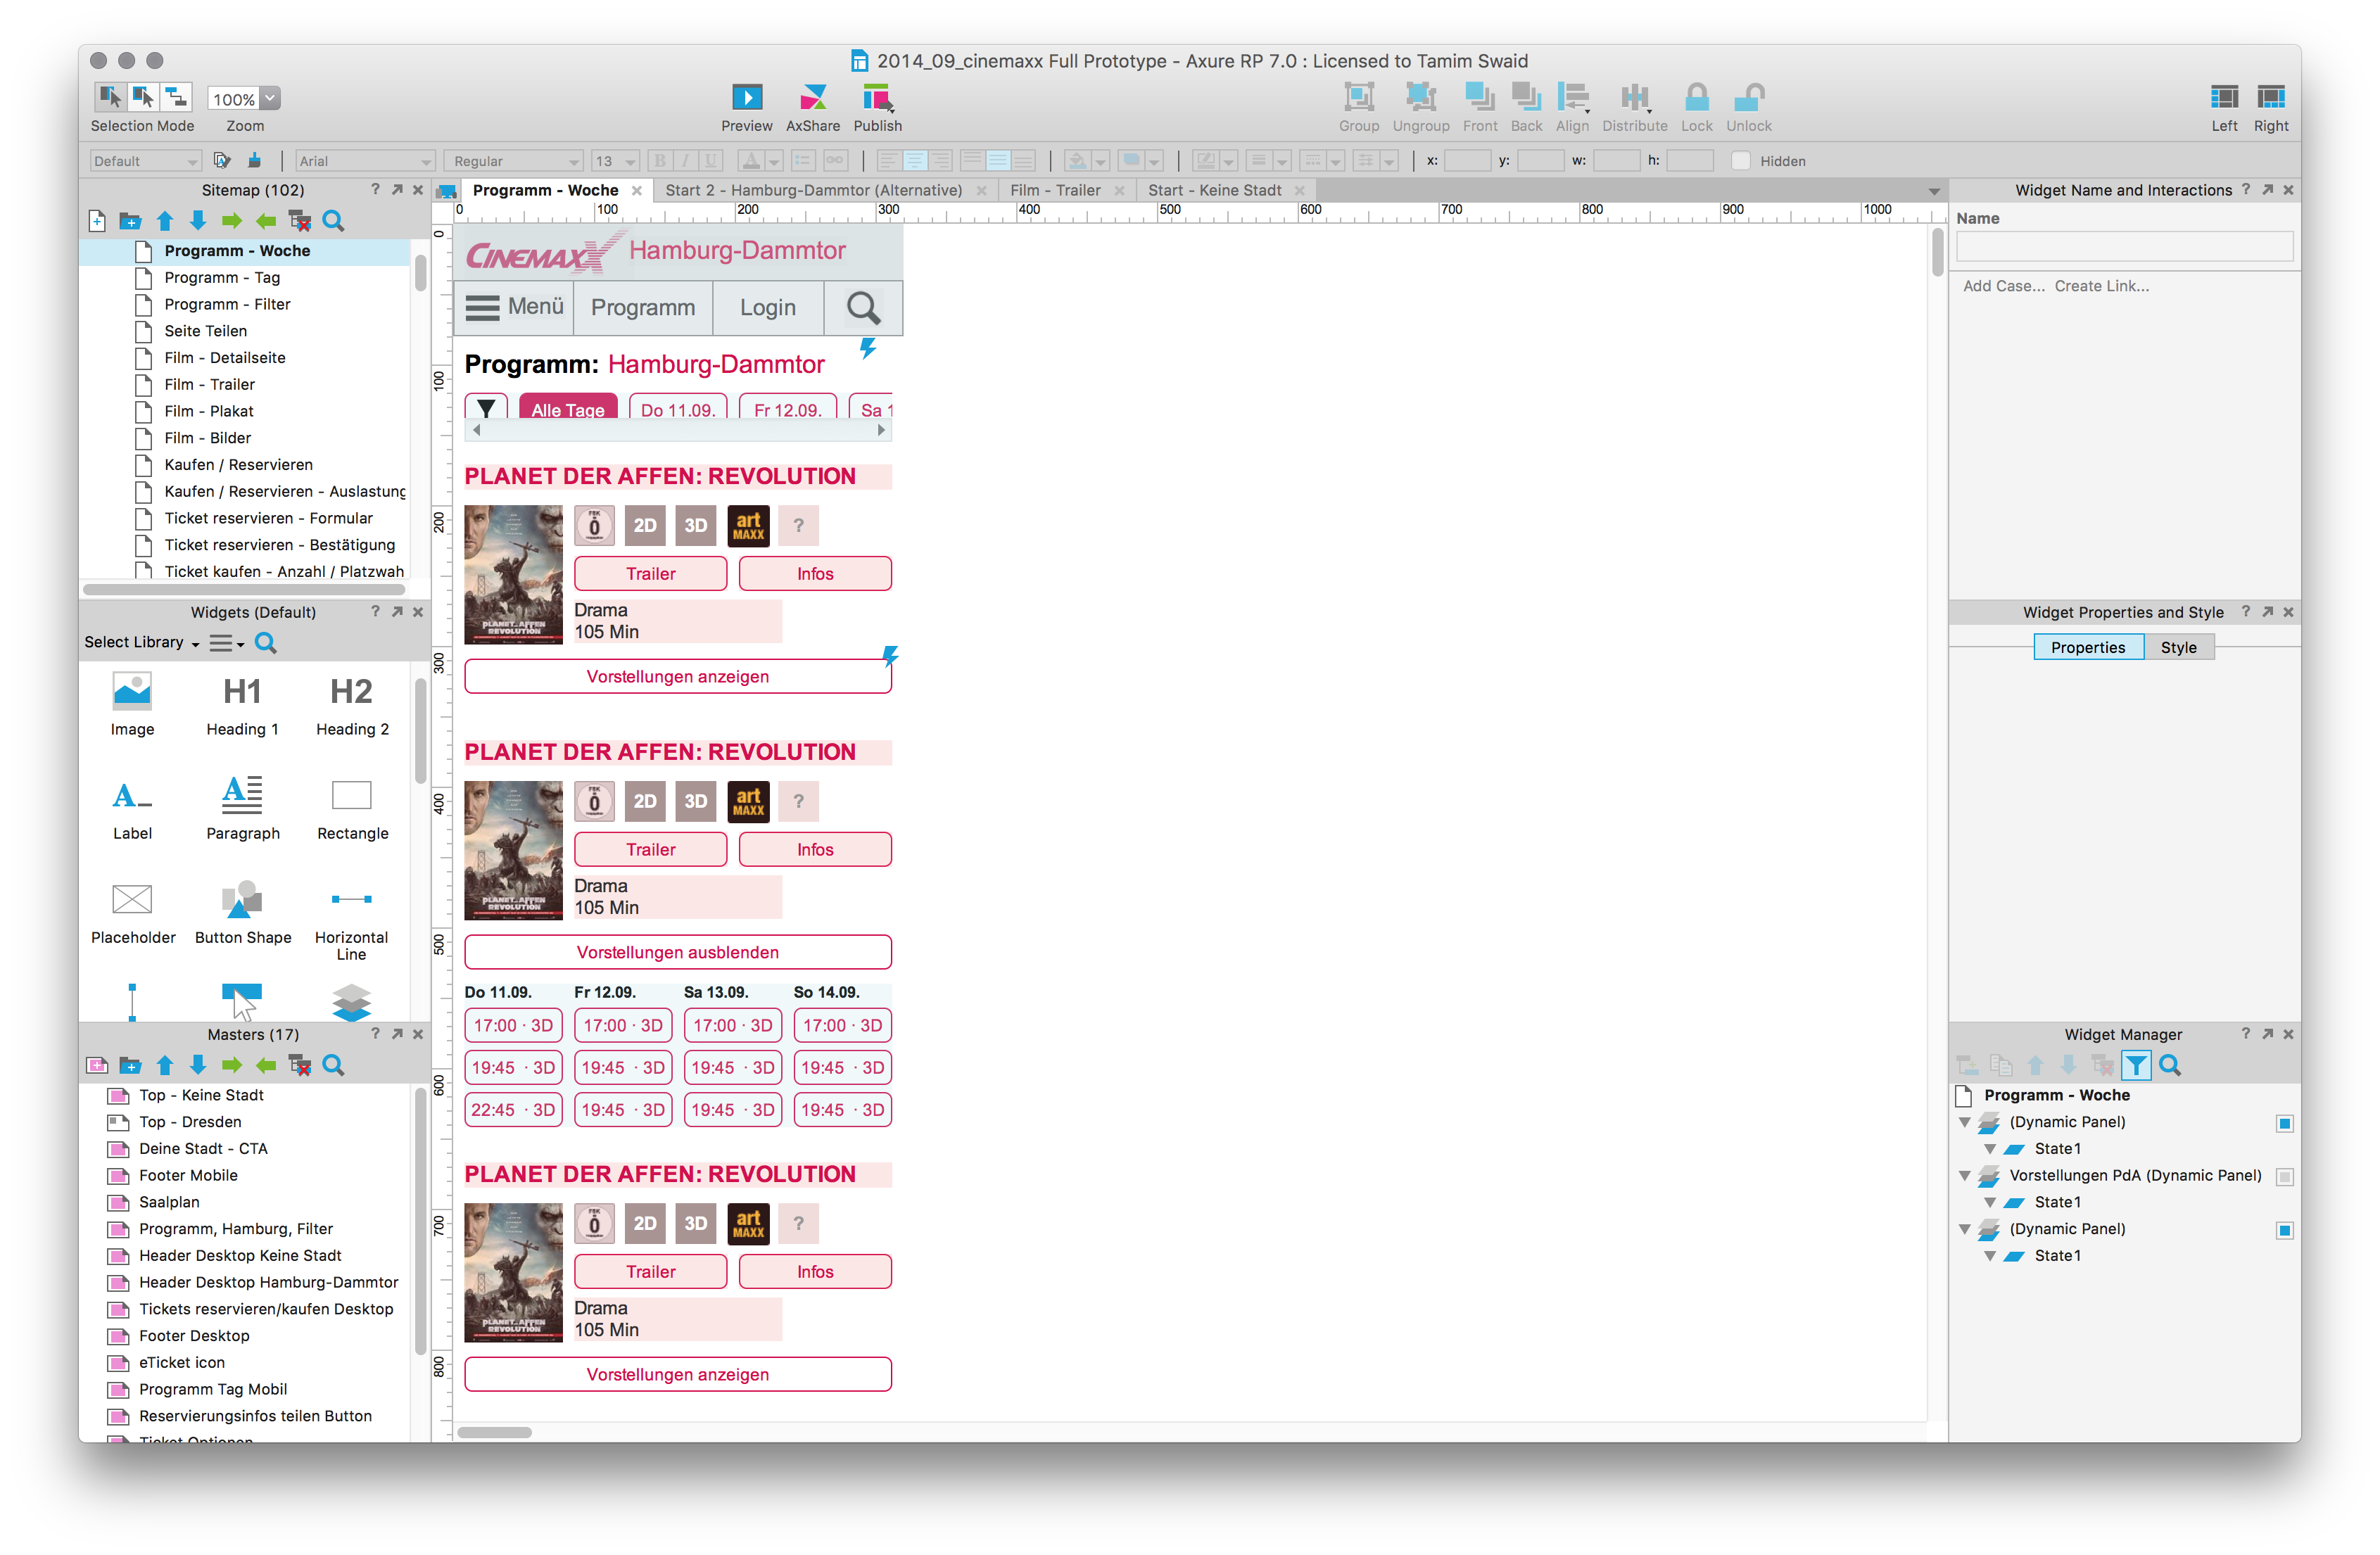Click the Lock icon
Viewport: 2380px width, 1555px height.
pos(1696,98)
